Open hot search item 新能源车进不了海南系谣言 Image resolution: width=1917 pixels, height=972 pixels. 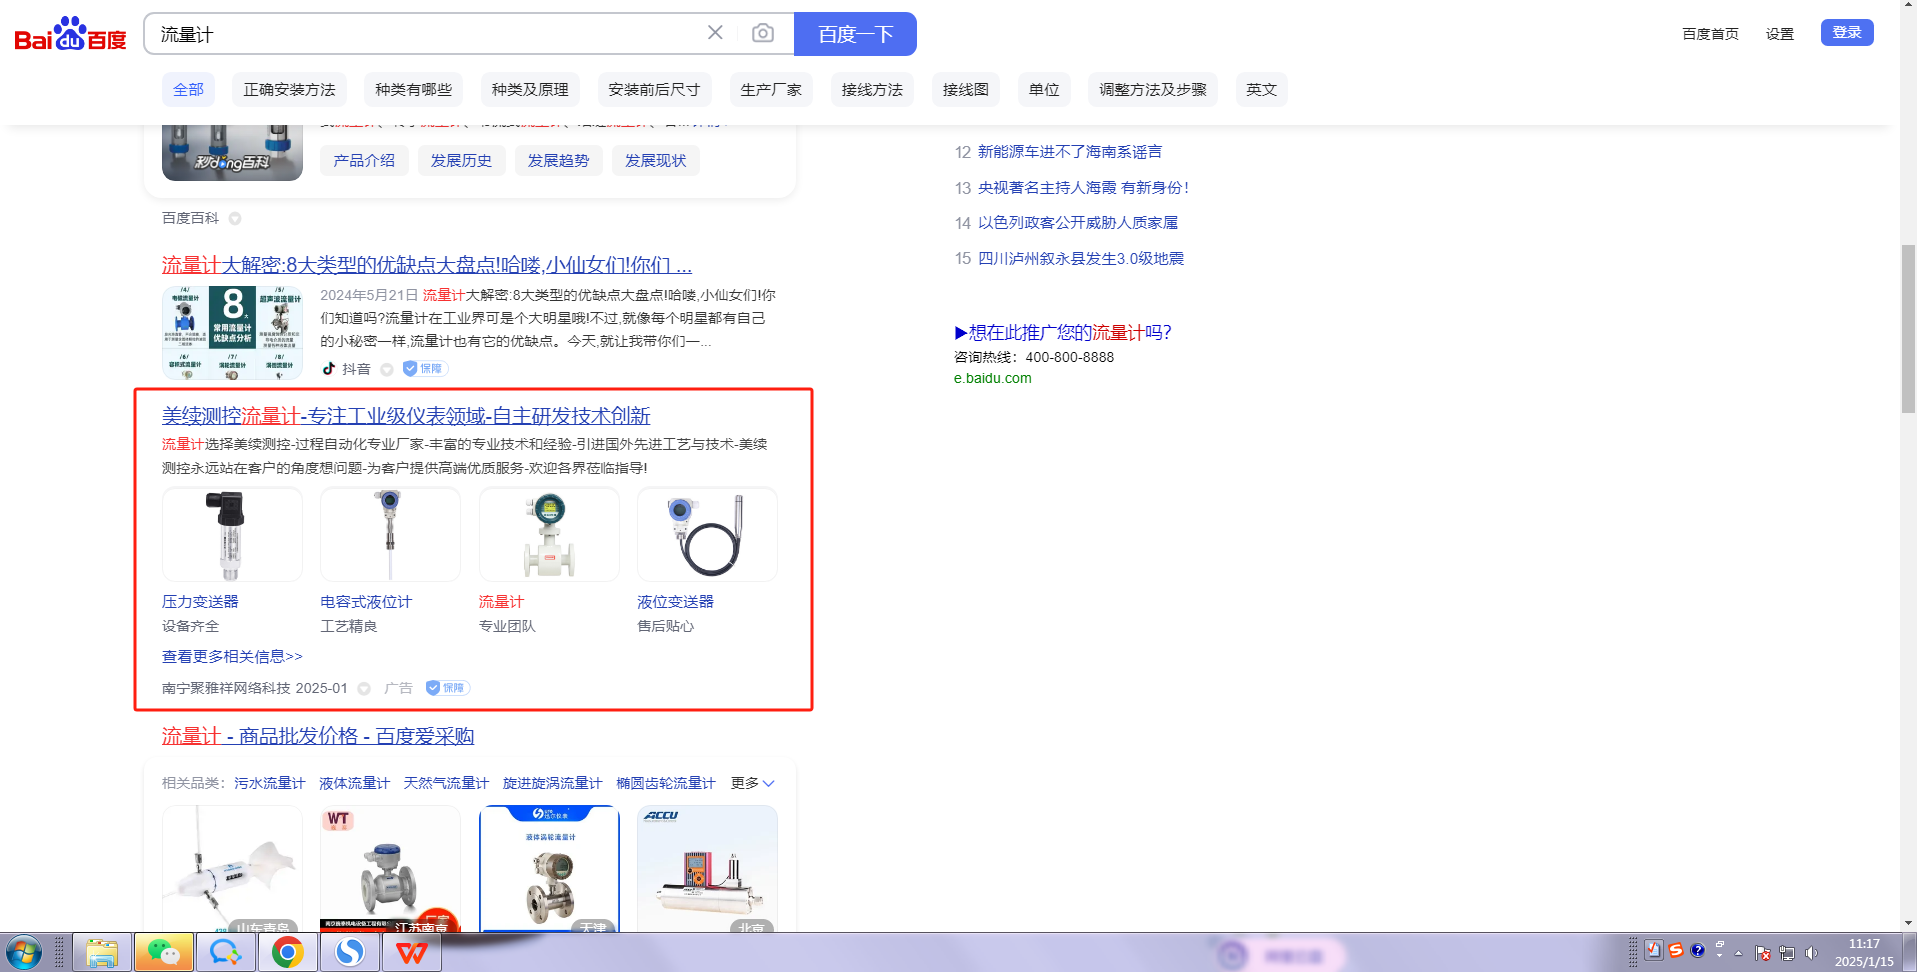tap(1070, 152)
